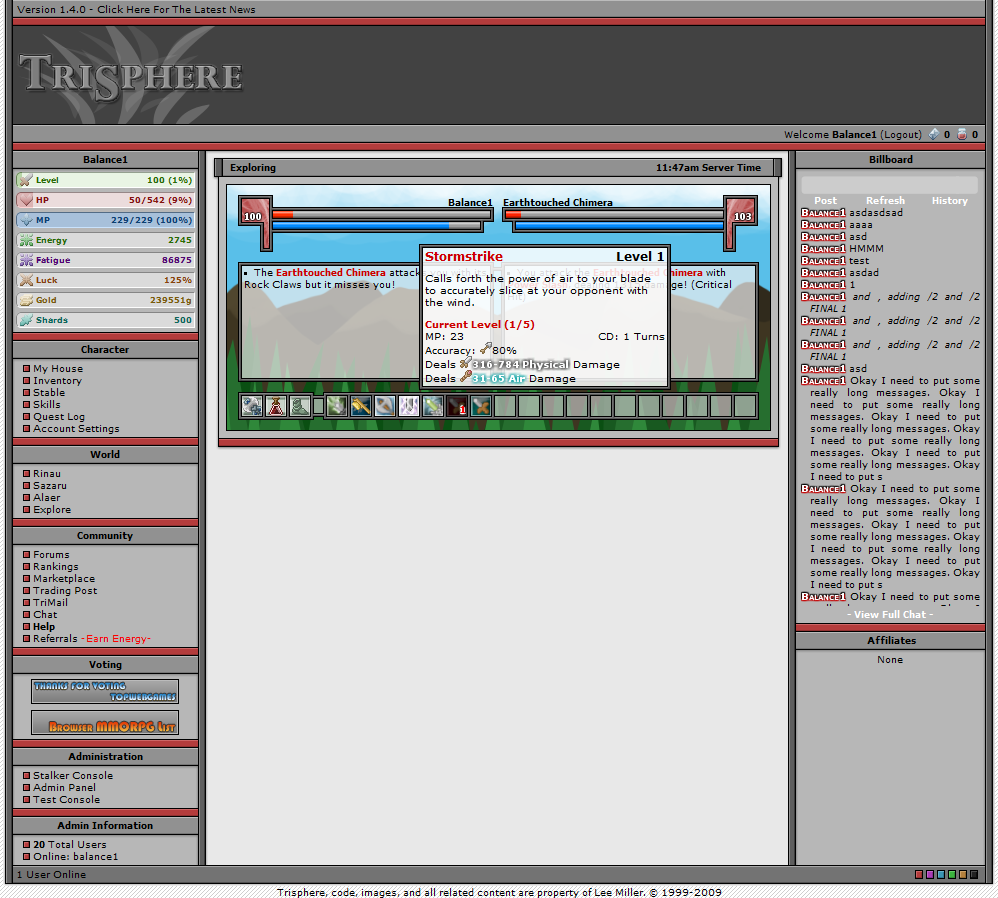Open the Trading Post

click(x=65, y=591)
